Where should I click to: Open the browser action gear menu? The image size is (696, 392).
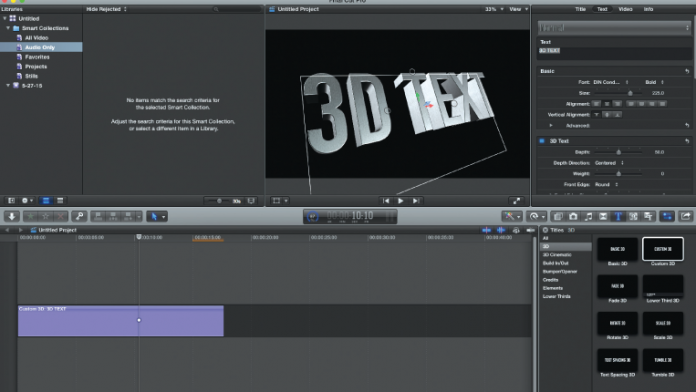27,201
